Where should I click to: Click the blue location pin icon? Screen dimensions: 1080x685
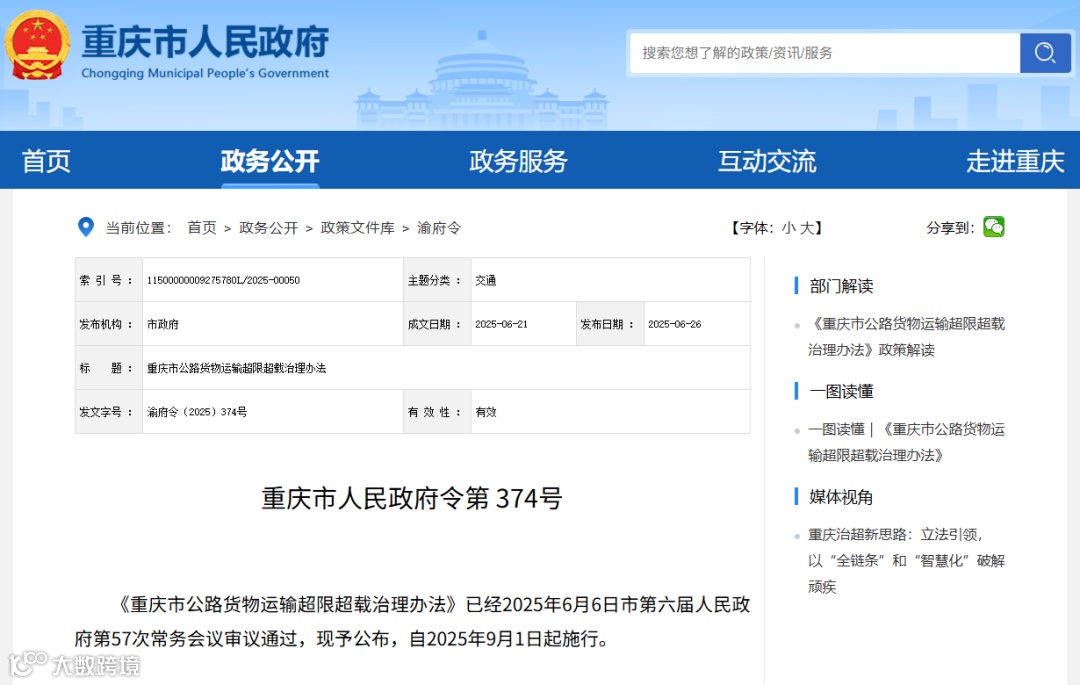click(x=86, y=226)
